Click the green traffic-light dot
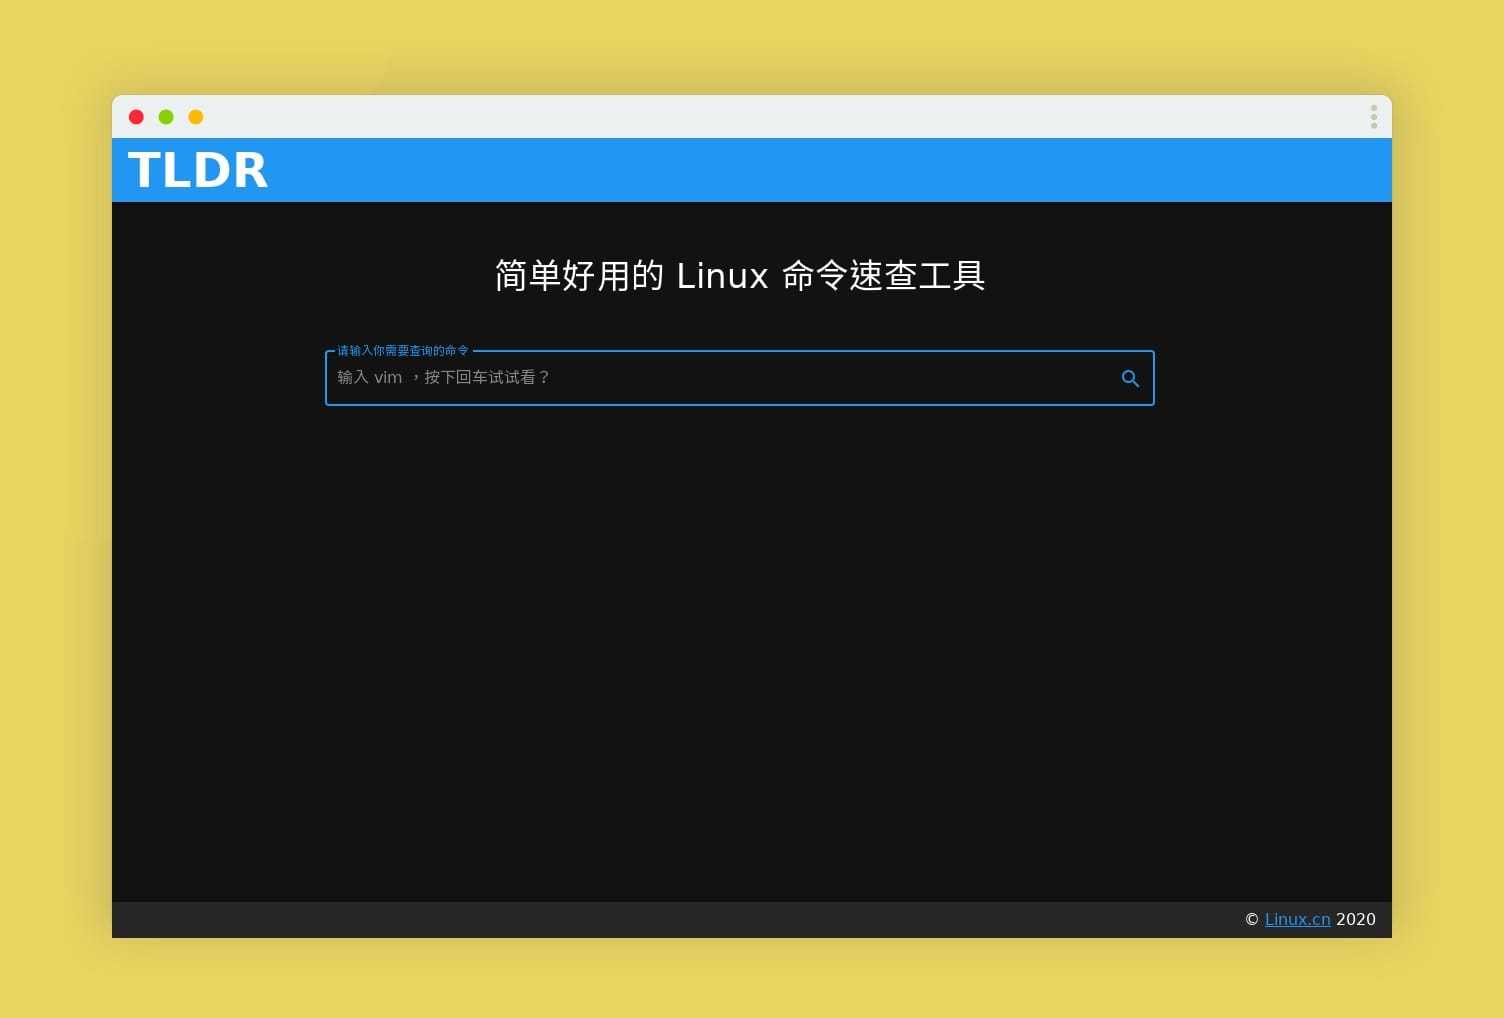Image resolution: width=1504 pixels, height=1018 pixels. pyautogui.click(x=166, y=116)
